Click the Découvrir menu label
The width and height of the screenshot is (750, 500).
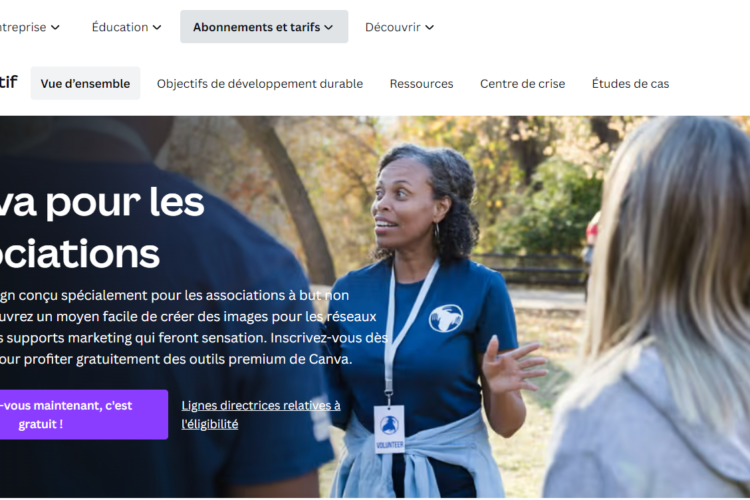coord(393,27)
